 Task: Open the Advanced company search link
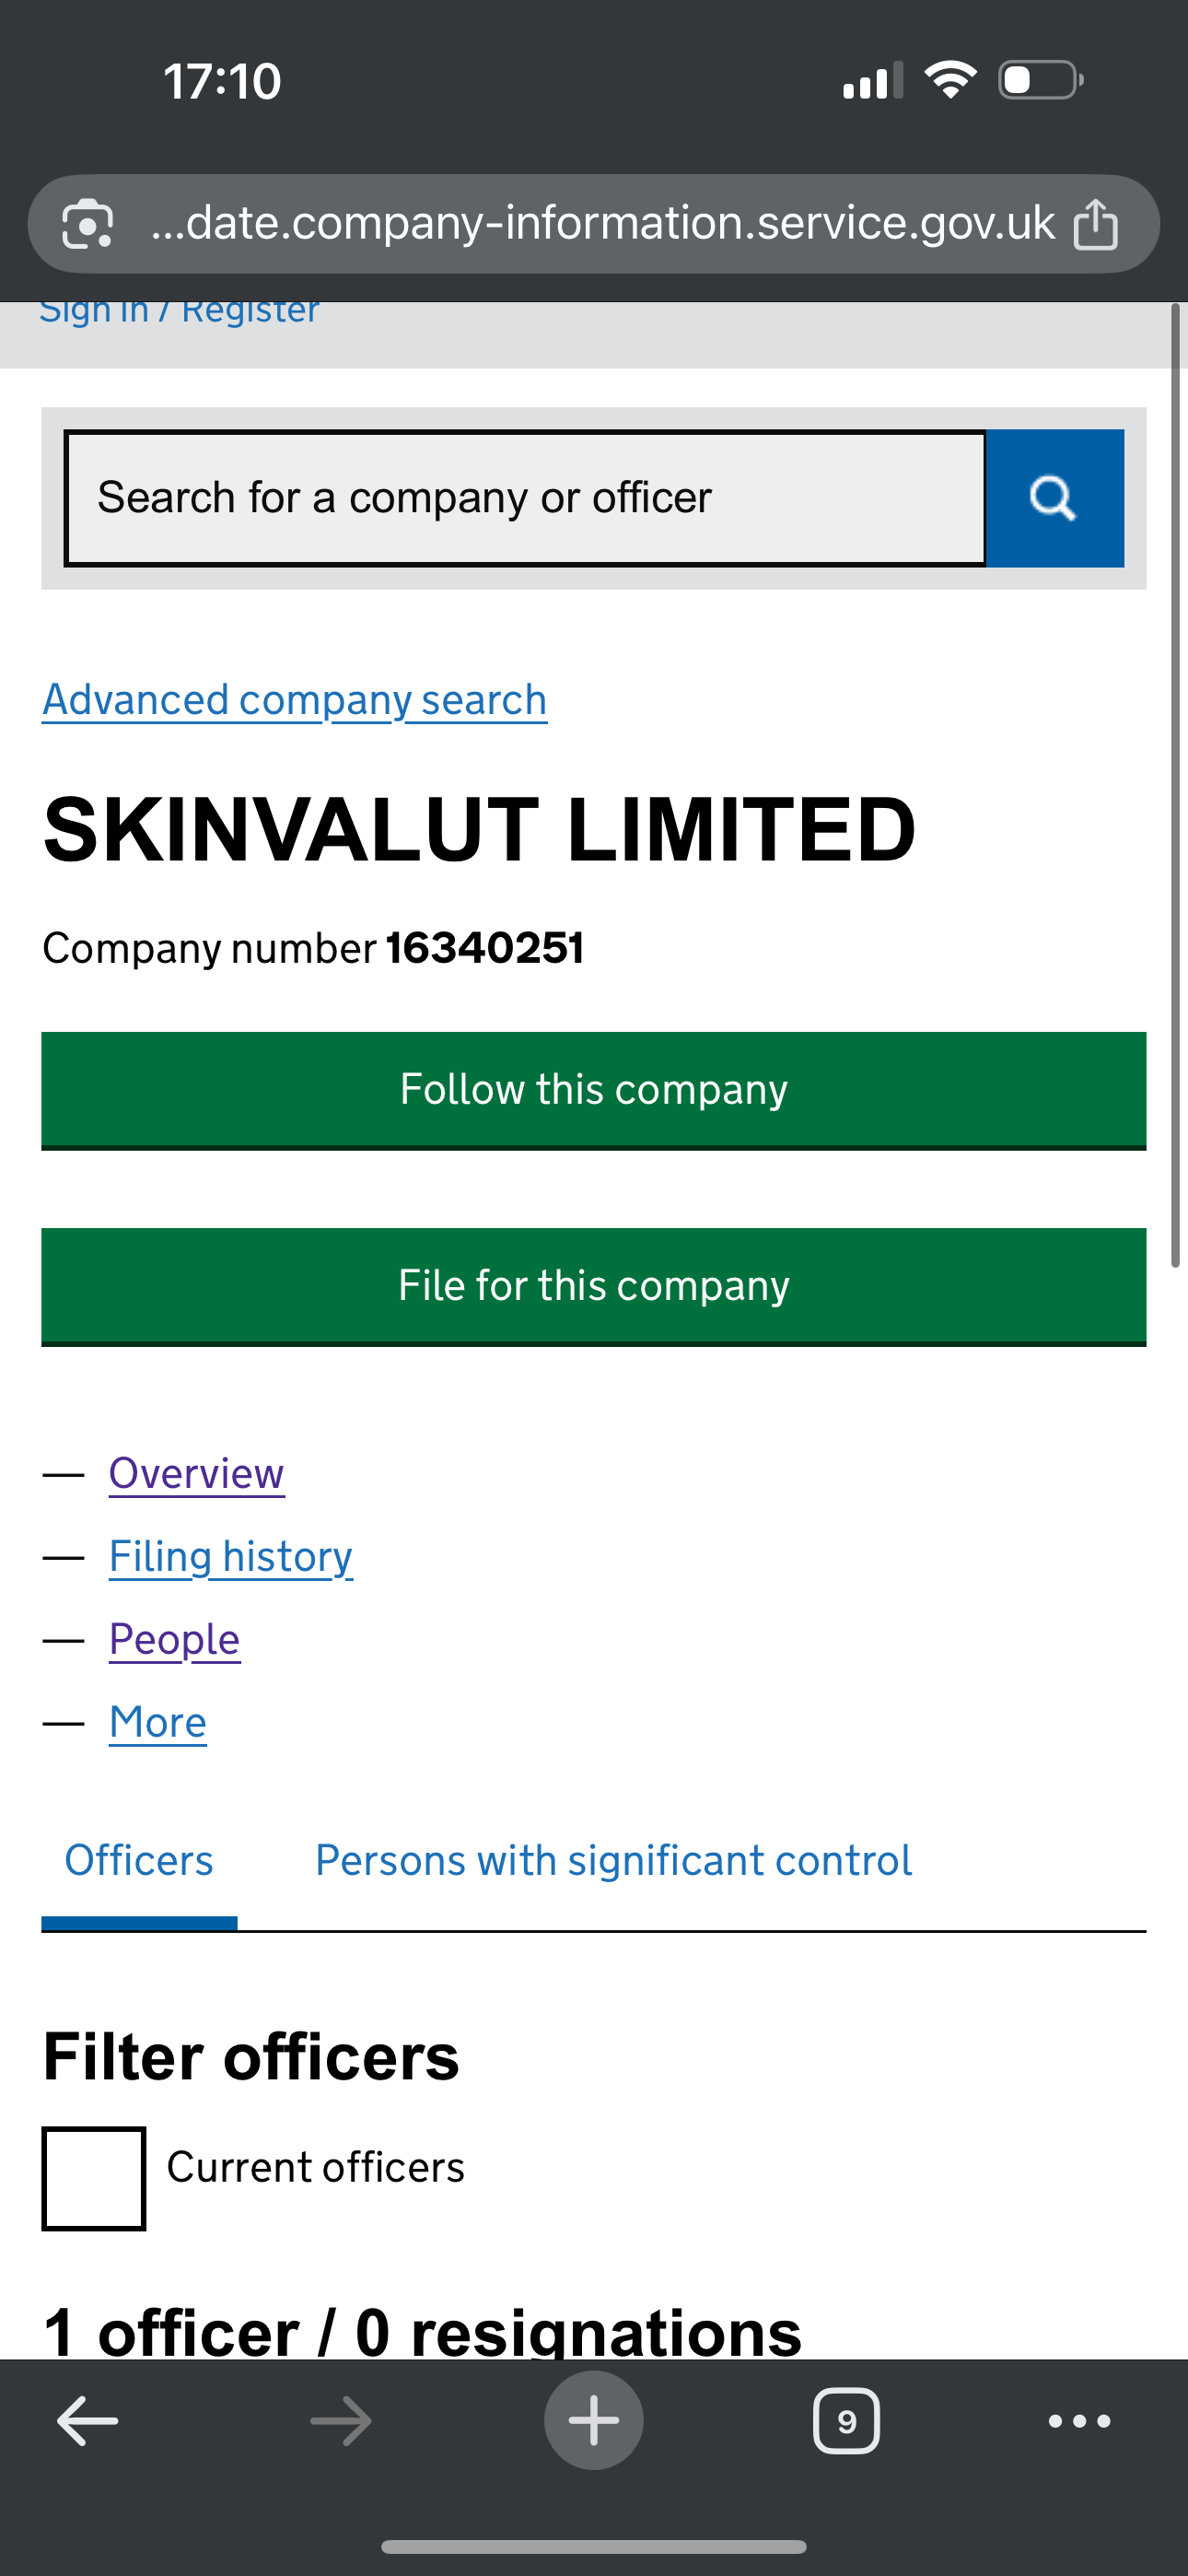click(294, 700)
